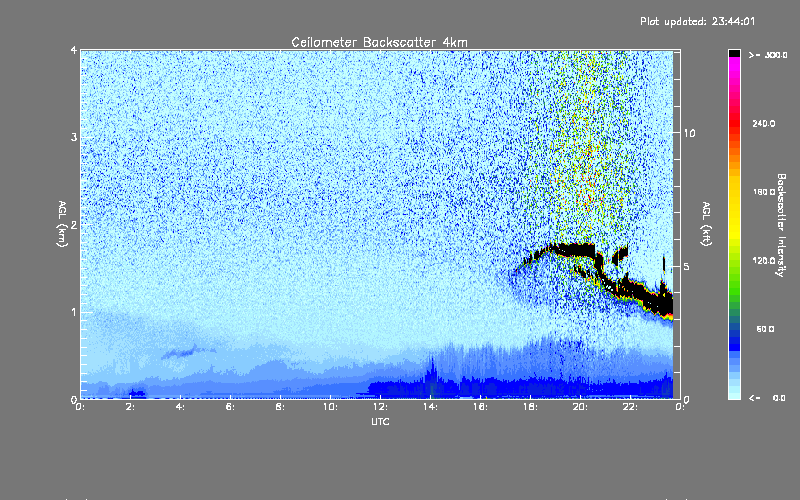Select the 'AGL (kft)' axis label
The image size is (800, 500).
tap(706, 224)
